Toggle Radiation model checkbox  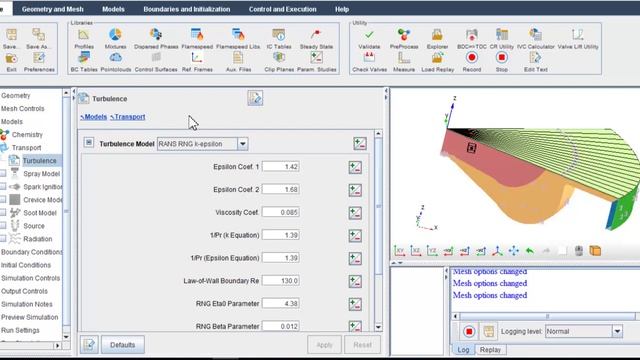(3, 239)
